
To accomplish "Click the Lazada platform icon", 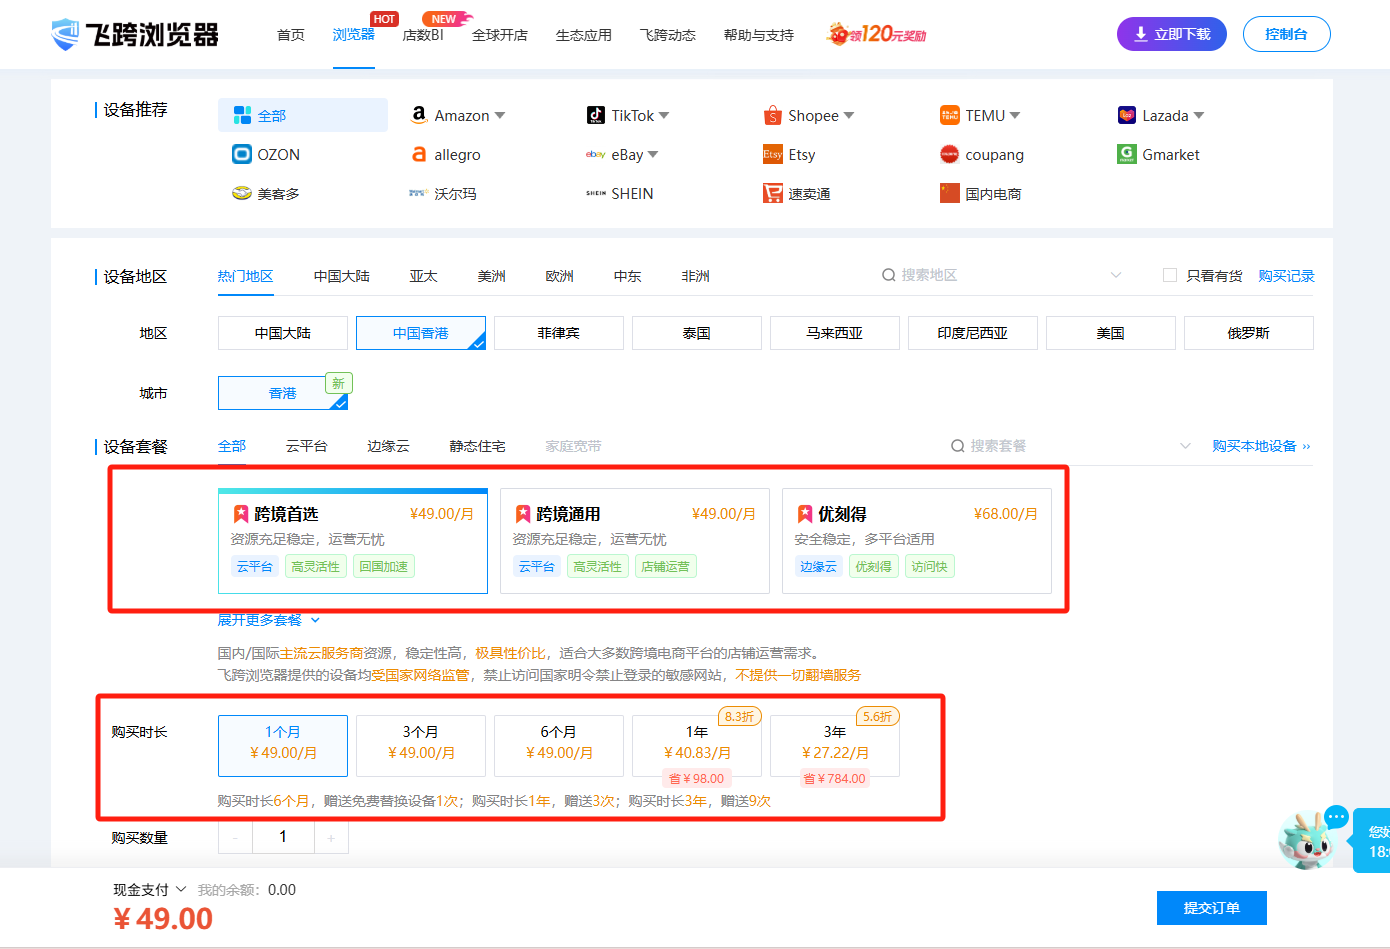I will (x=1127, y=115).
